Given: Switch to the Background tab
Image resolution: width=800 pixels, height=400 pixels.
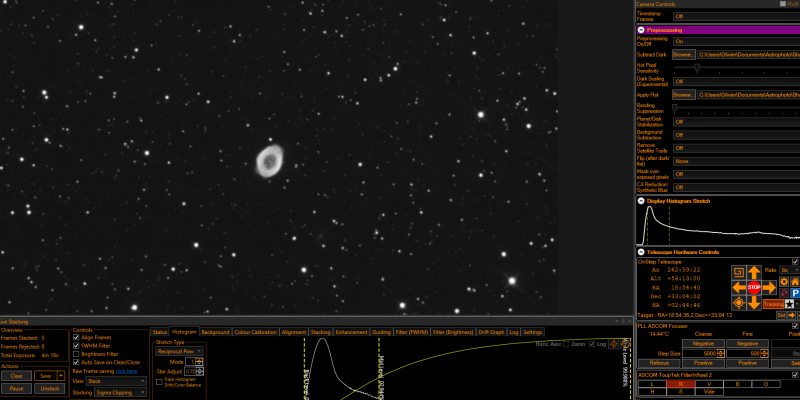Looking at the screenshot, I should (215, 332).
